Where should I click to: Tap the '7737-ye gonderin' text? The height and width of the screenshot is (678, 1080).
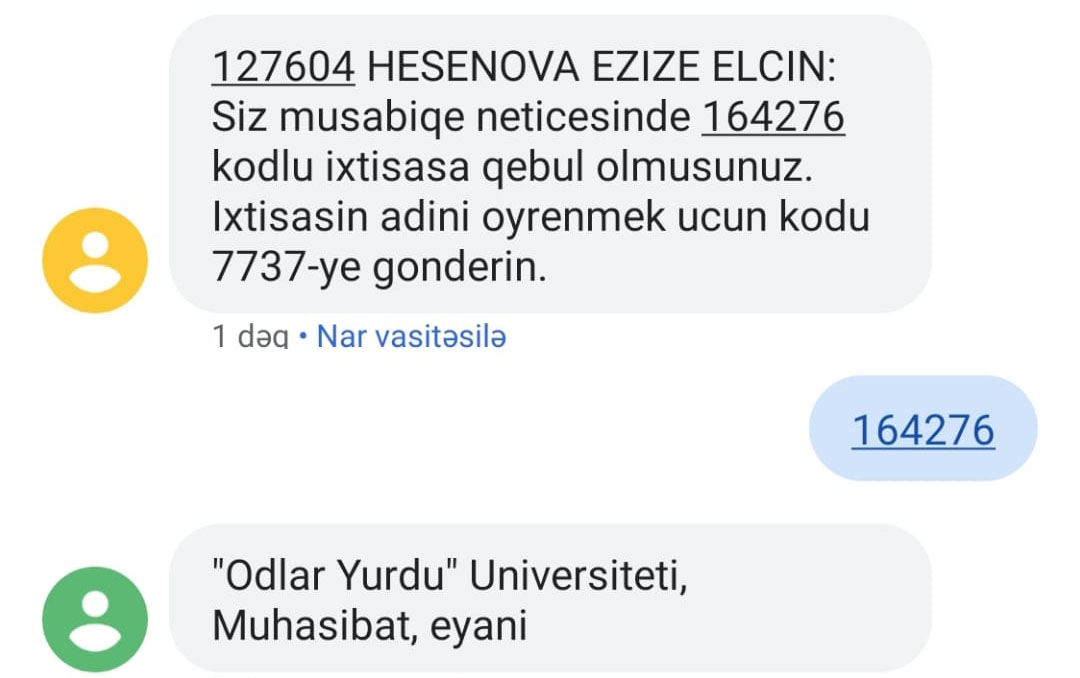379,267
